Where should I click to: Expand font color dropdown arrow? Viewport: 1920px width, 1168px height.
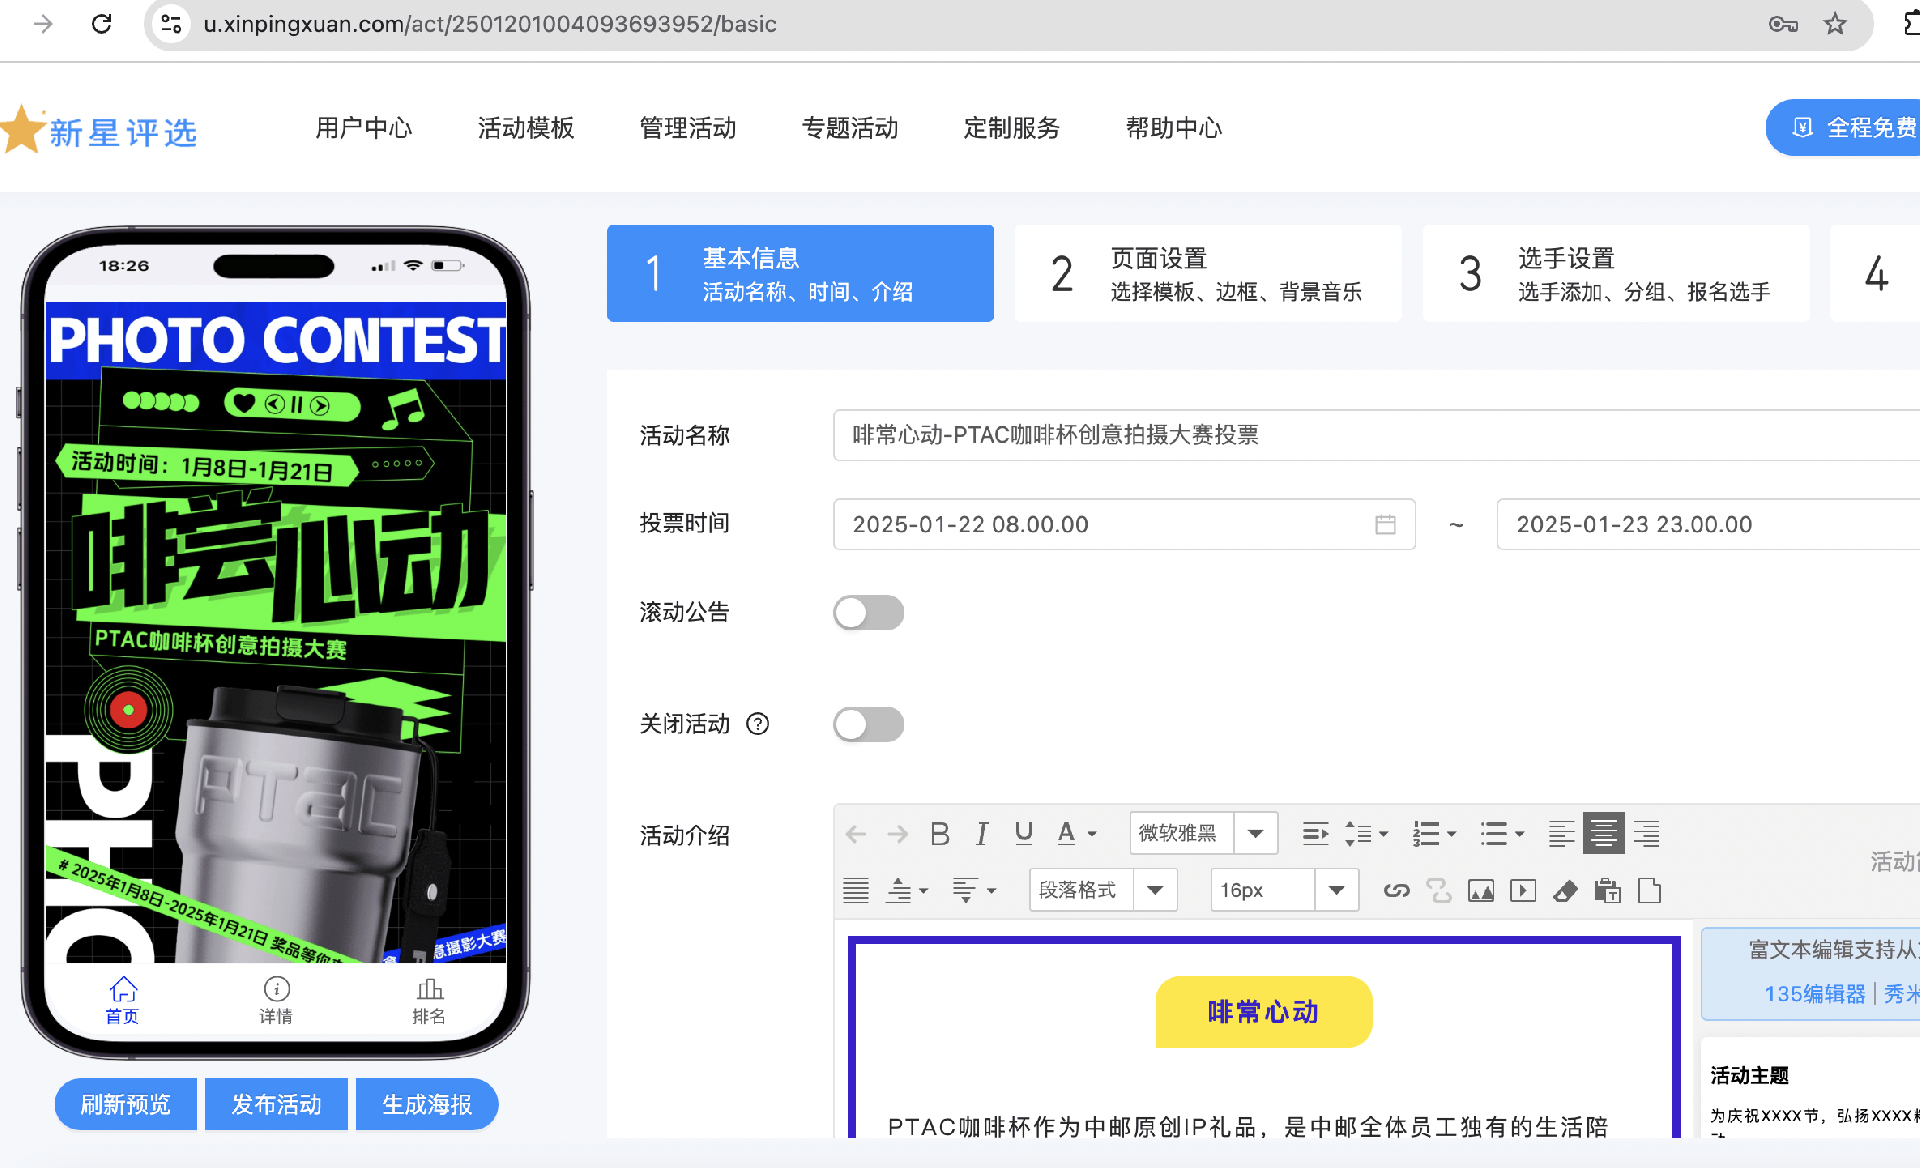click(x=1092, y=834)
